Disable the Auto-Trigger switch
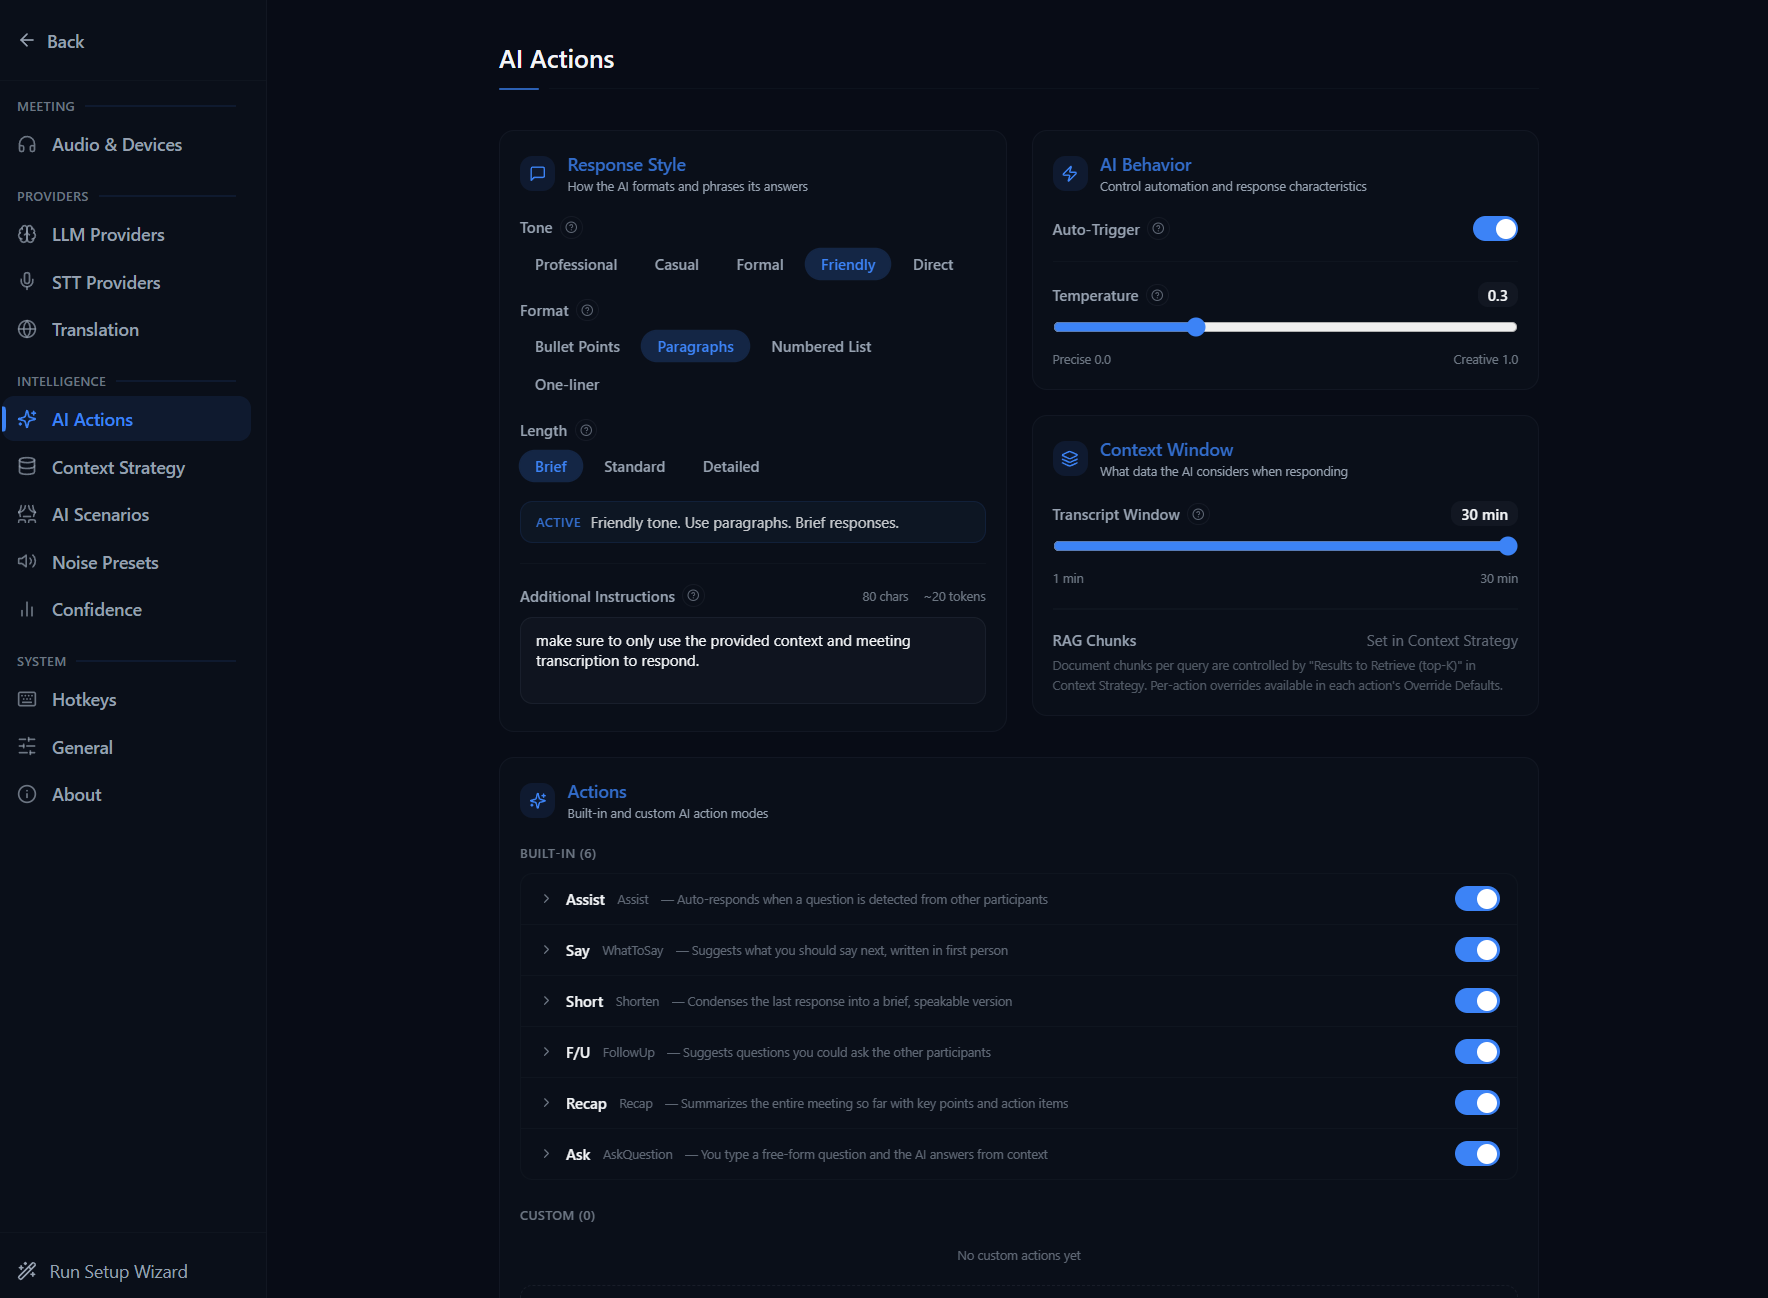The height and width of the screenshot is (1298, 1768). pyautogui.click(x=1494, y=229)
